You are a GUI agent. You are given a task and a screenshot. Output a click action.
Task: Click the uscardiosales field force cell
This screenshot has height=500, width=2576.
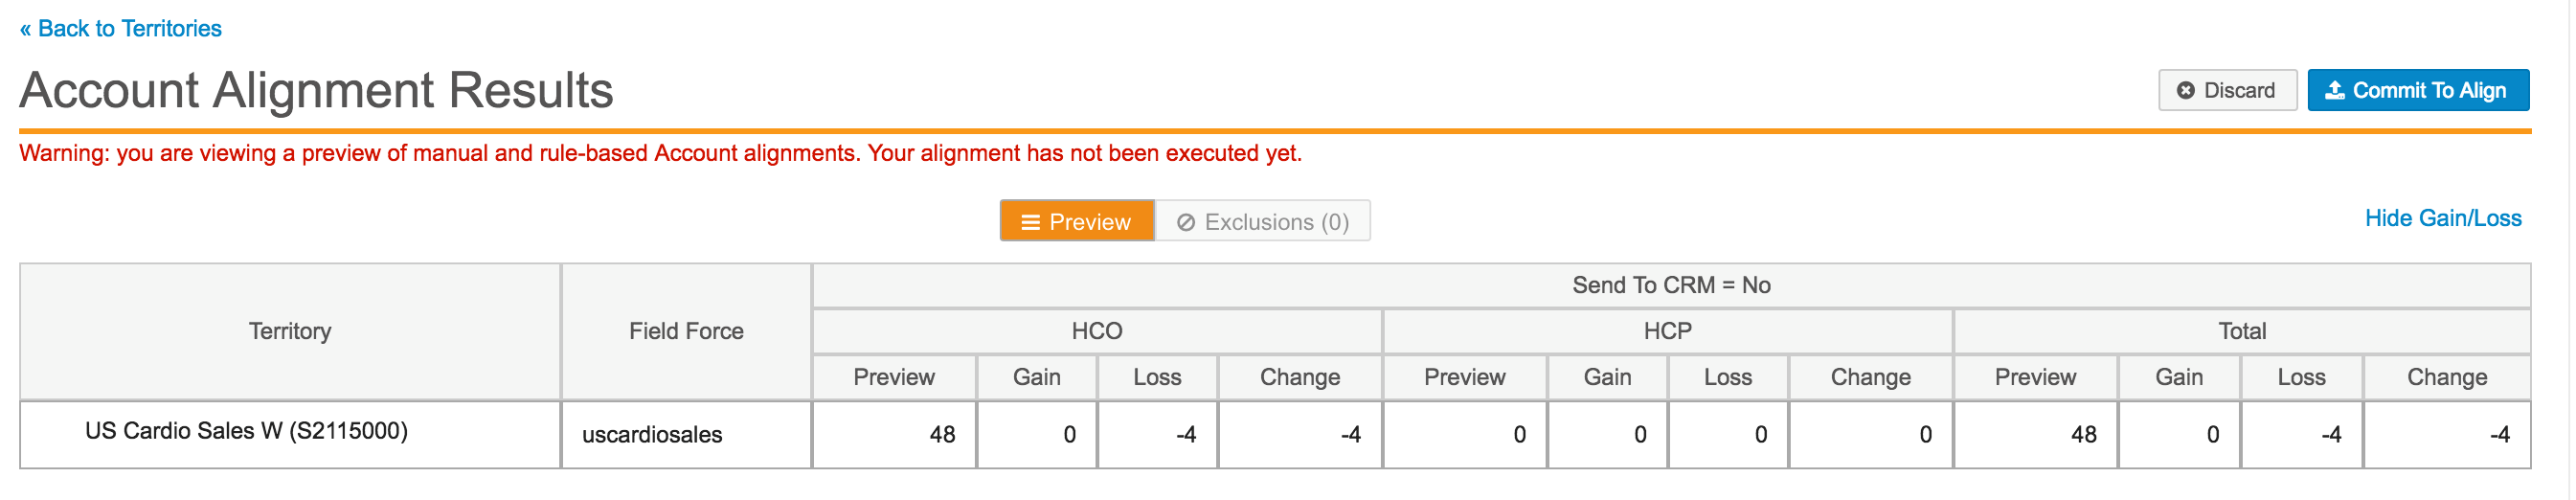652,435
